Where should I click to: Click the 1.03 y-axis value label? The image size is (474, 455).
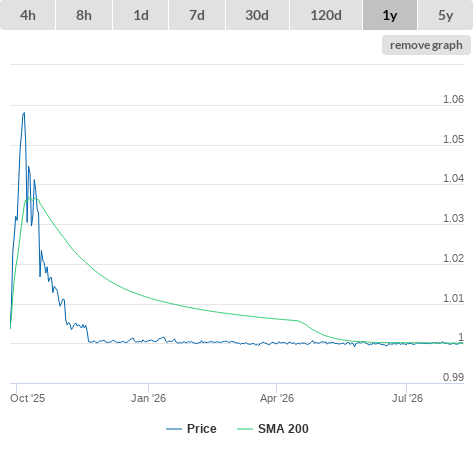coord(453,218)
